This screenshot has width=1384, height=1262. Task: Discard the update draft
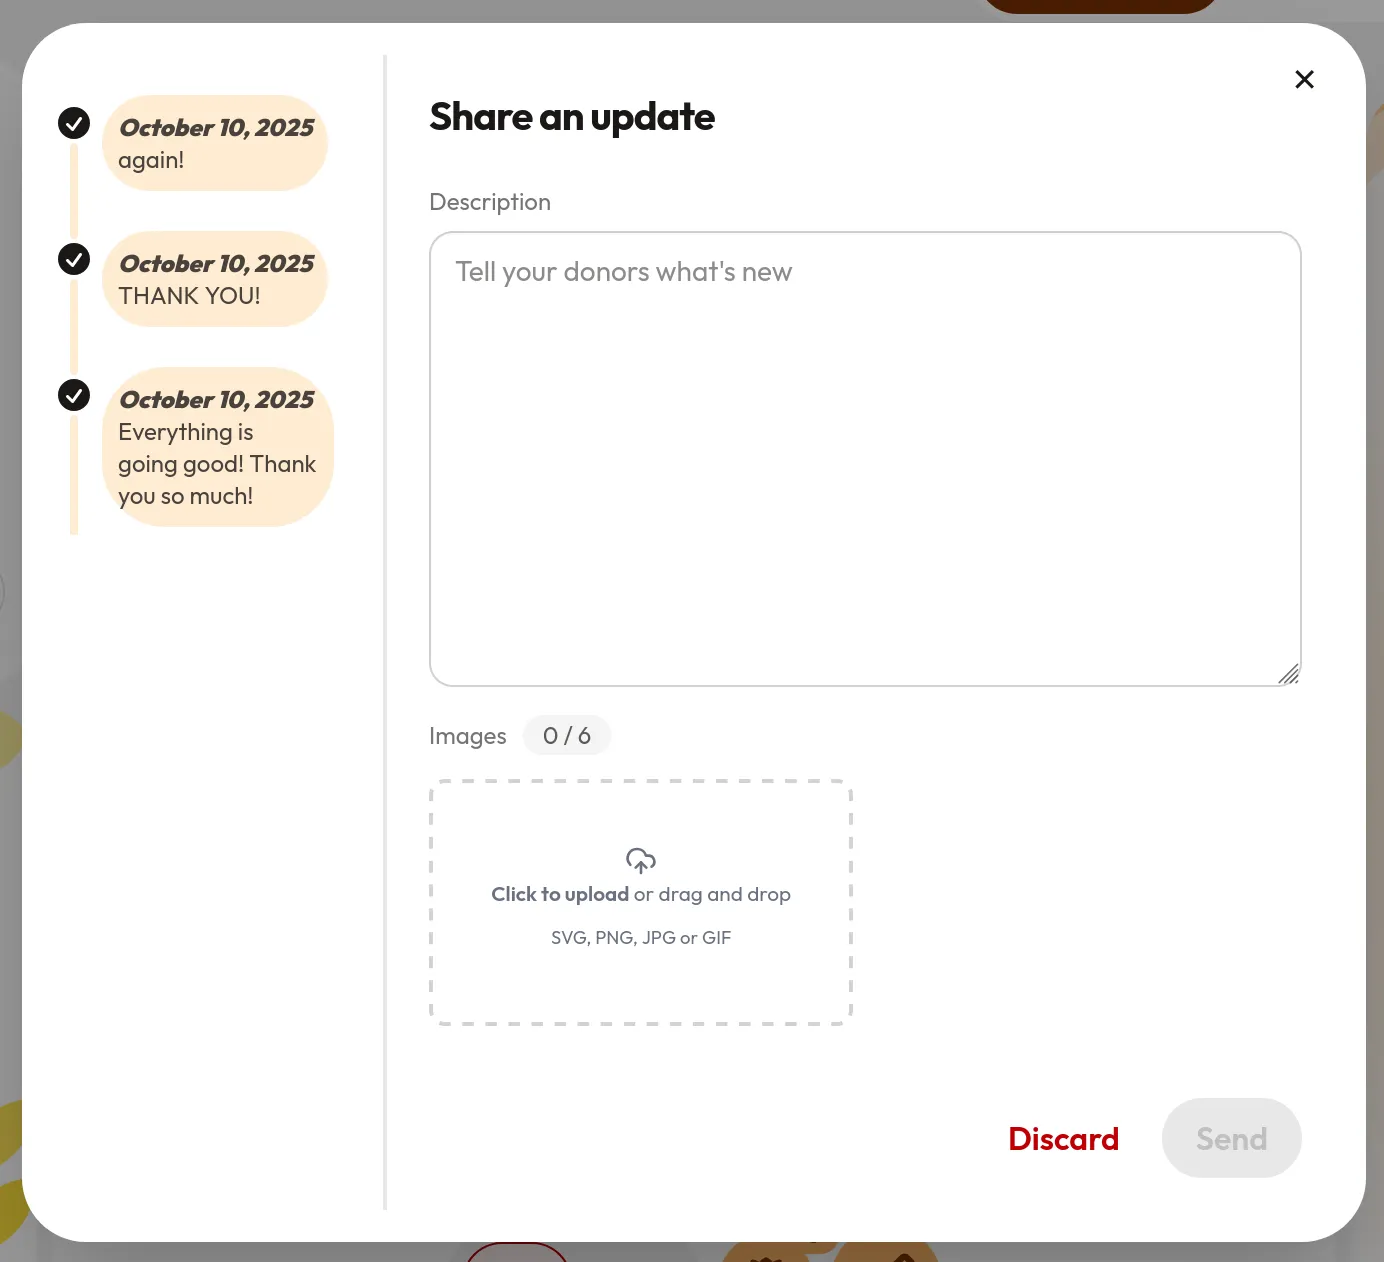1063,1139
